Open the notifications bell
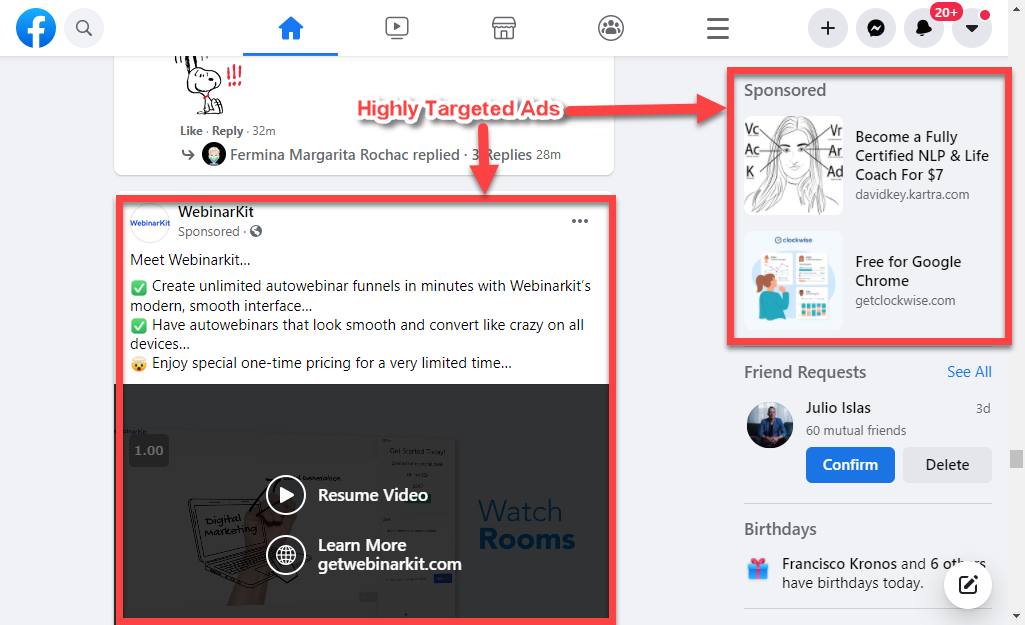Viewport: 1025px width, 625px height. (924, 28)
